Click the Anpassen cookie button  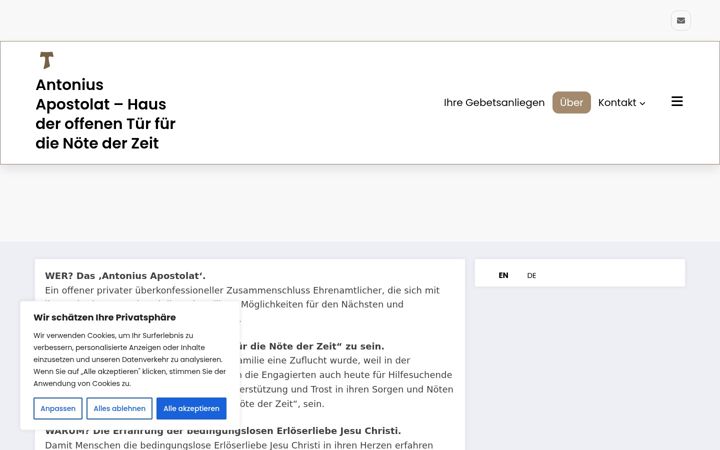click(x=58, y=408)
